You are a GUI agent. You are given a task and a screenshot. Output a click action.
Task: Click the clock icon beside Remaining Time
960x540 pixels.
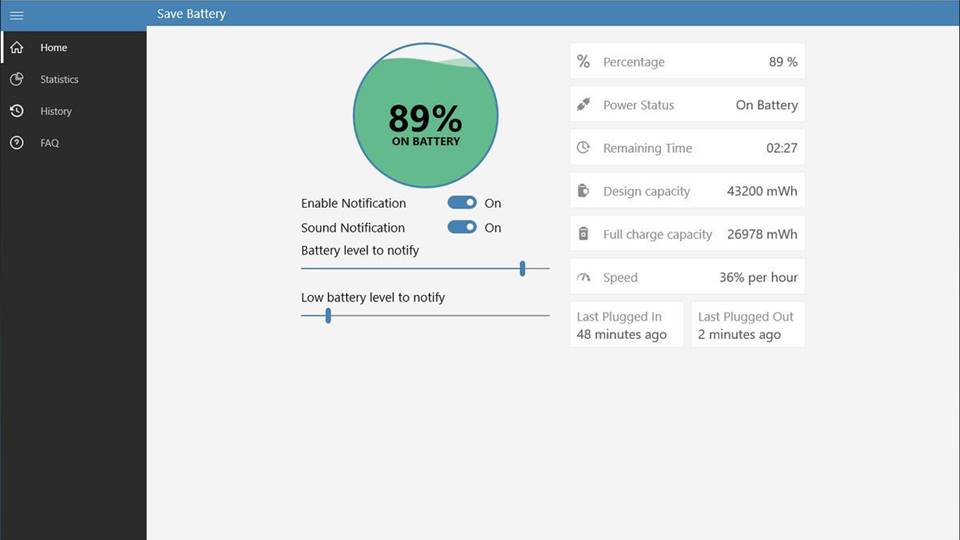(583, 148)
